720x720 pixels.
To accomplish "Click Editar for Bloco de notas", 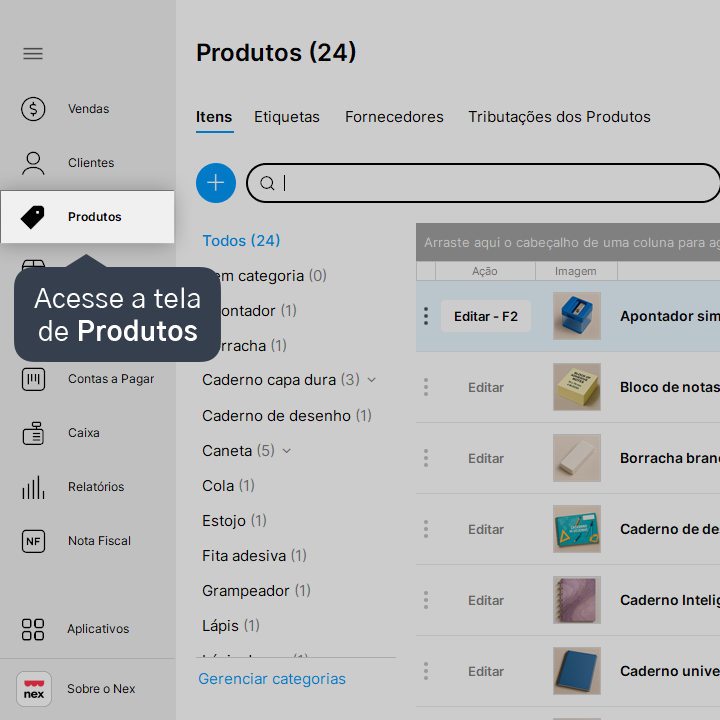I will pyautogui.click(x=486, y=388).
